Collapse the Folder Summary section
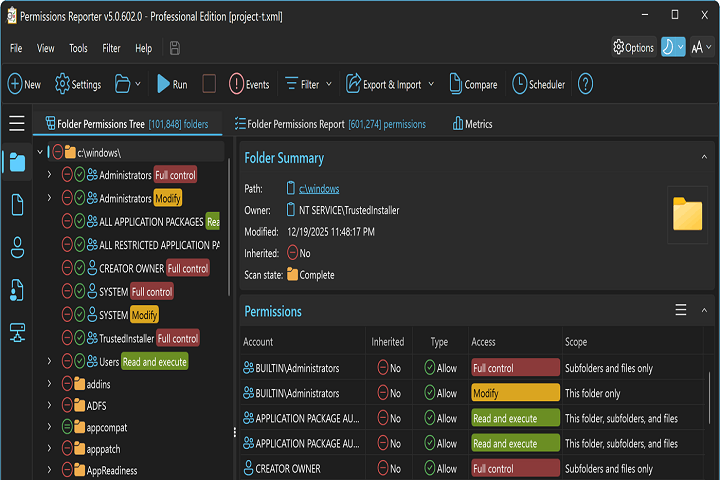 click(703, 158)
